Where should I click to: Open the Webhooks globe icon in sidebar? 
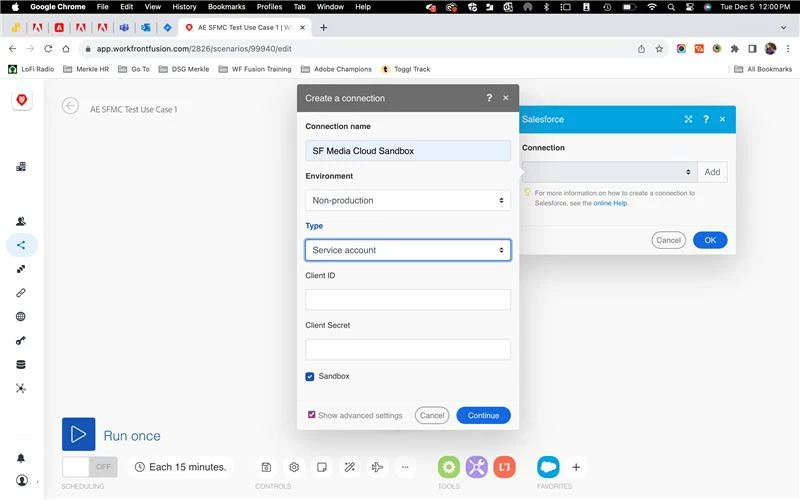click(x=21, y=317)
